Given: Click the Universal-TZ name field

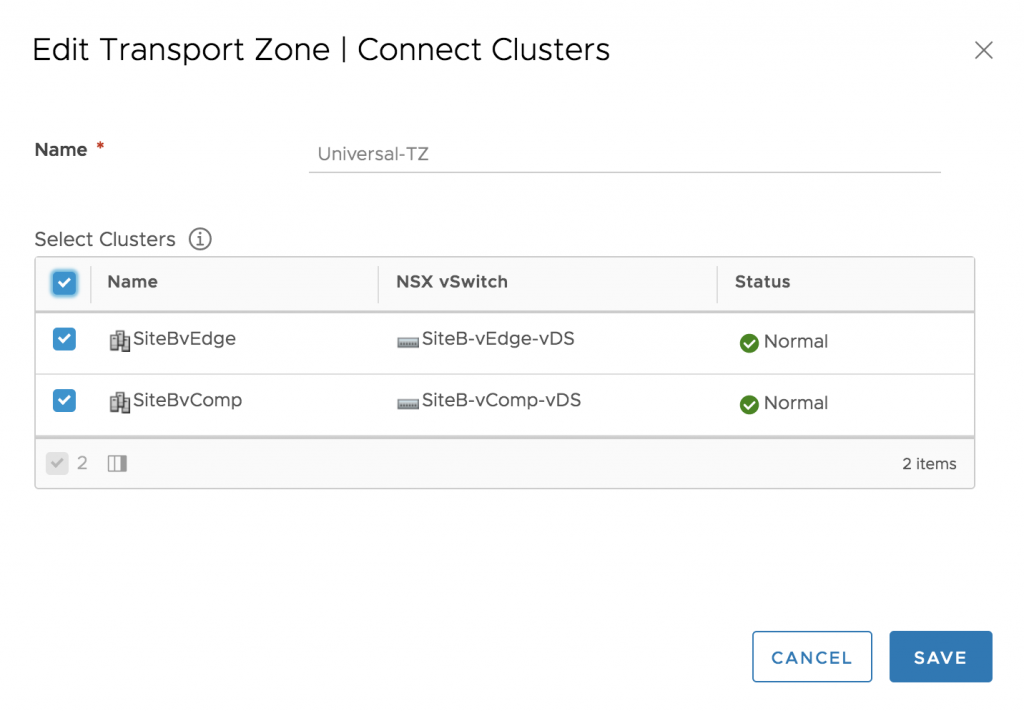Looking at the screenshot, I should point(624,154).
